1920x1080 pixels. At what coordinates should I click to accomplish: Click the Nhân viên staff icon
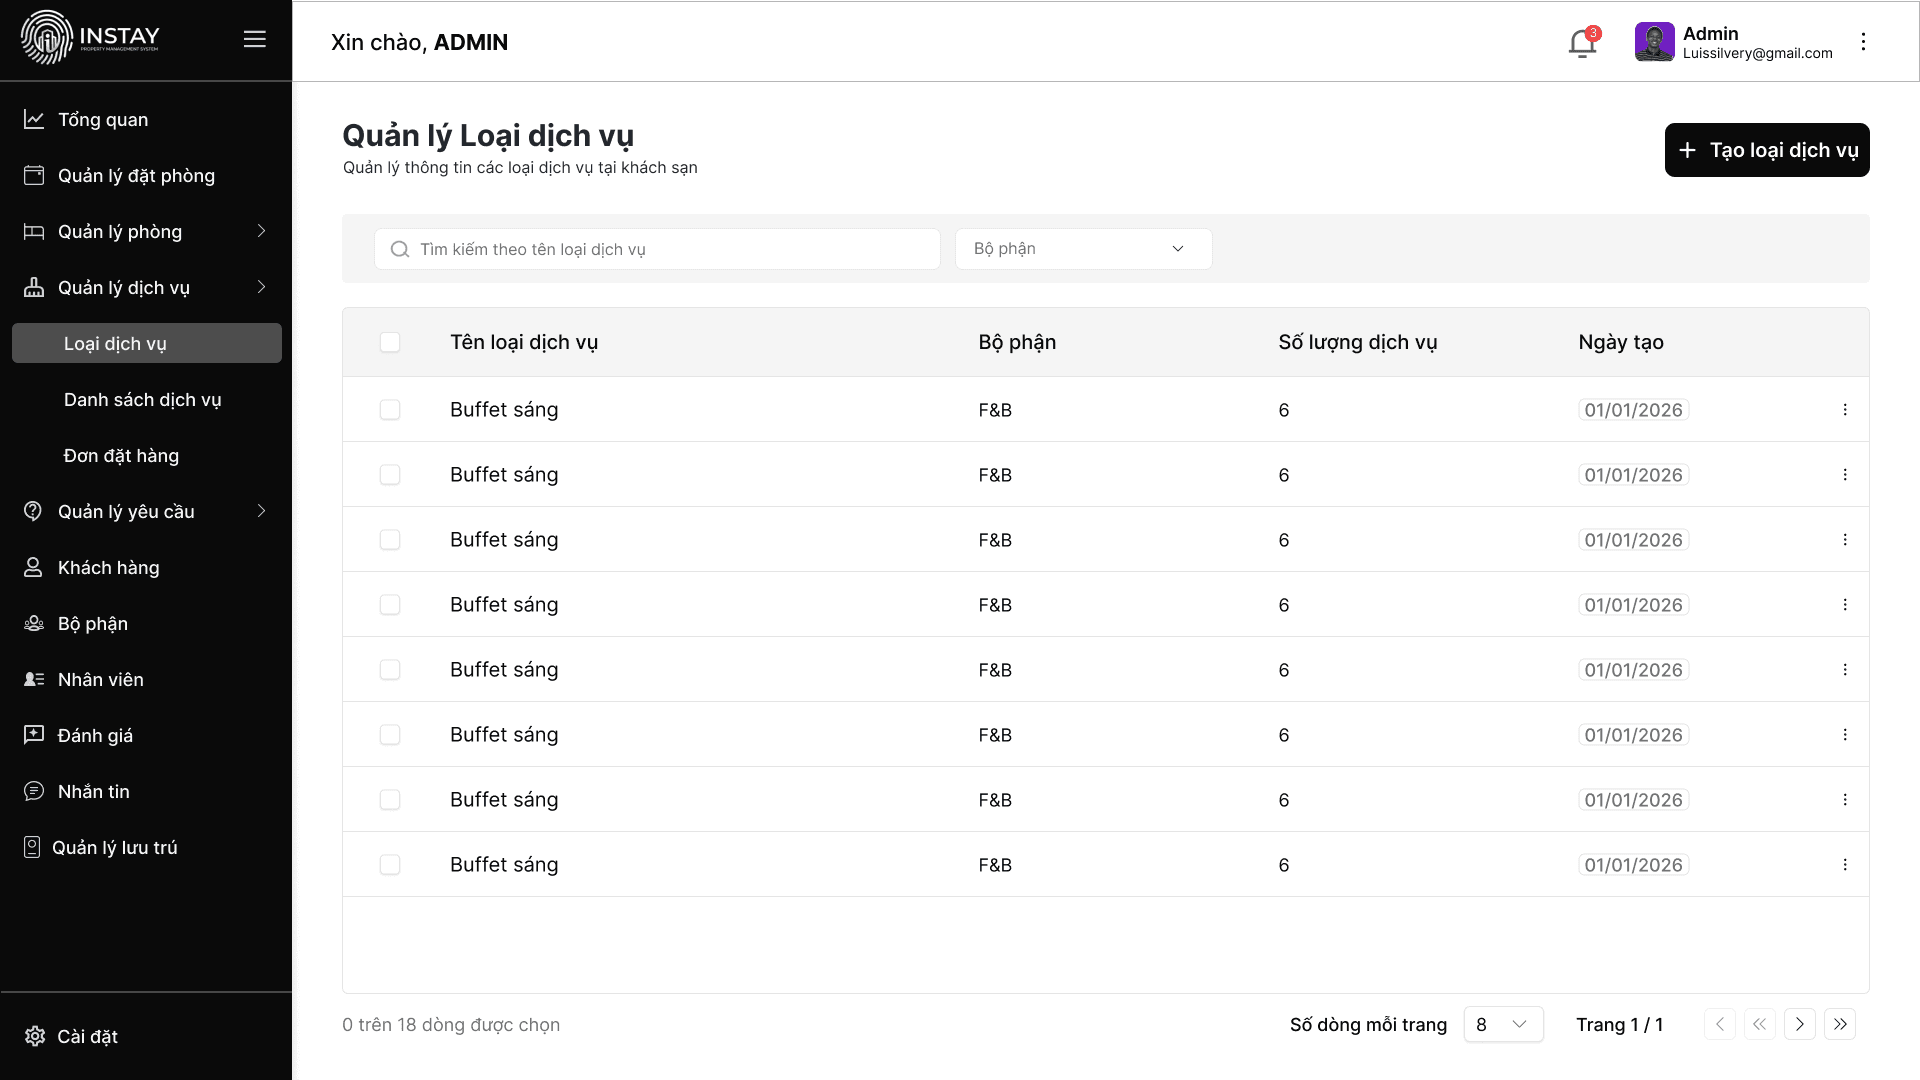34,679
